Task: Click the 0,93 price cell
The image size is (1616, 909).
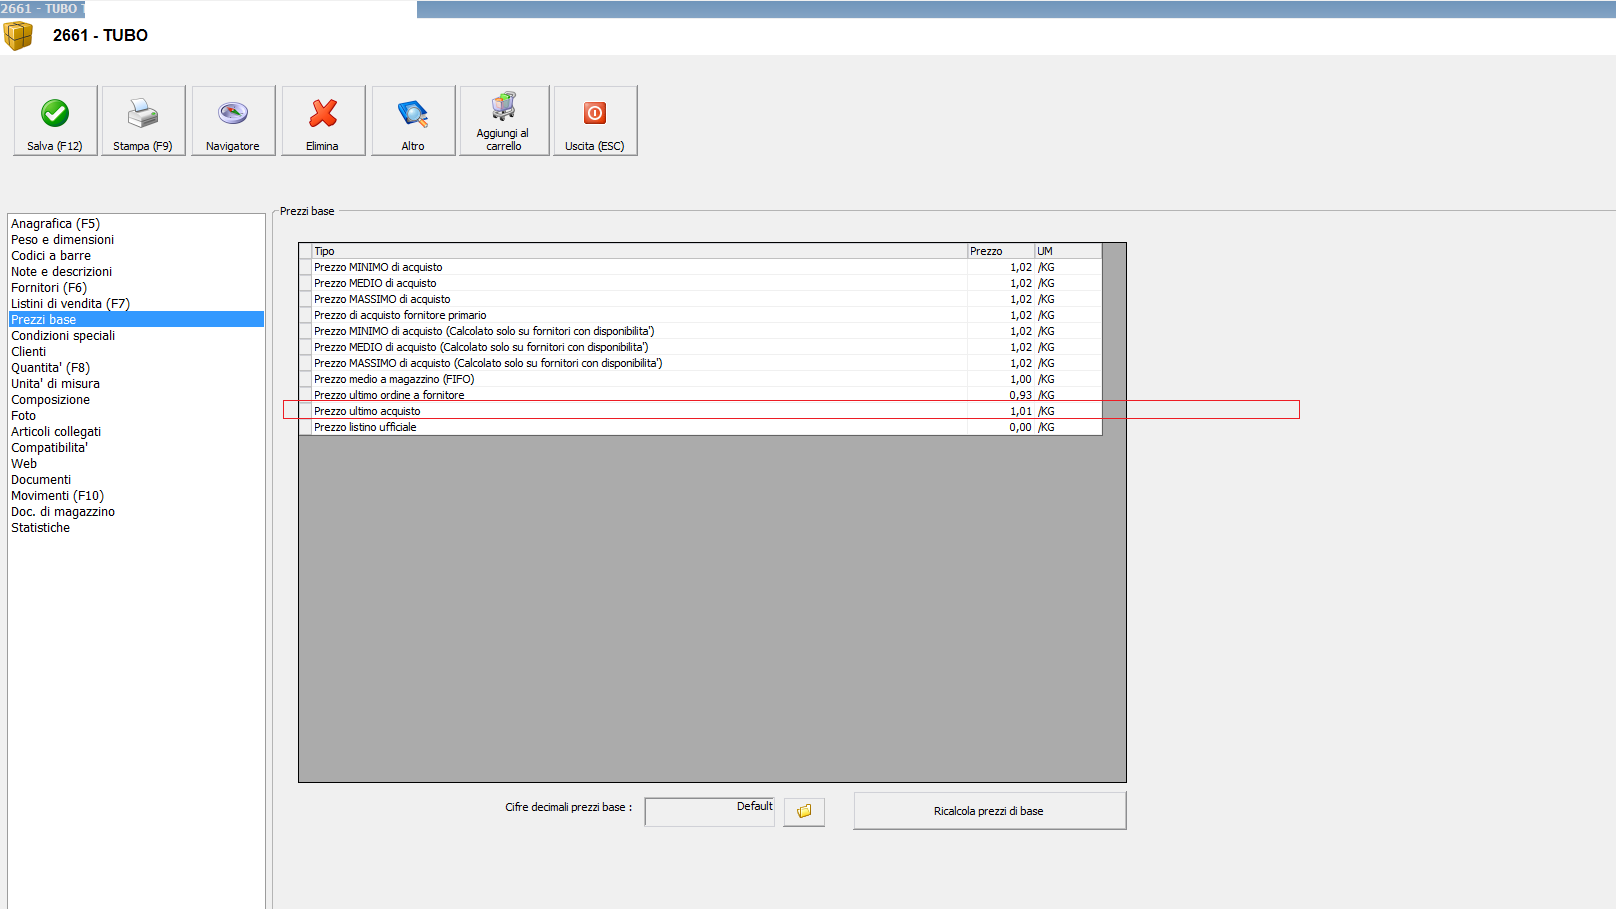Action: (1001, 395)
